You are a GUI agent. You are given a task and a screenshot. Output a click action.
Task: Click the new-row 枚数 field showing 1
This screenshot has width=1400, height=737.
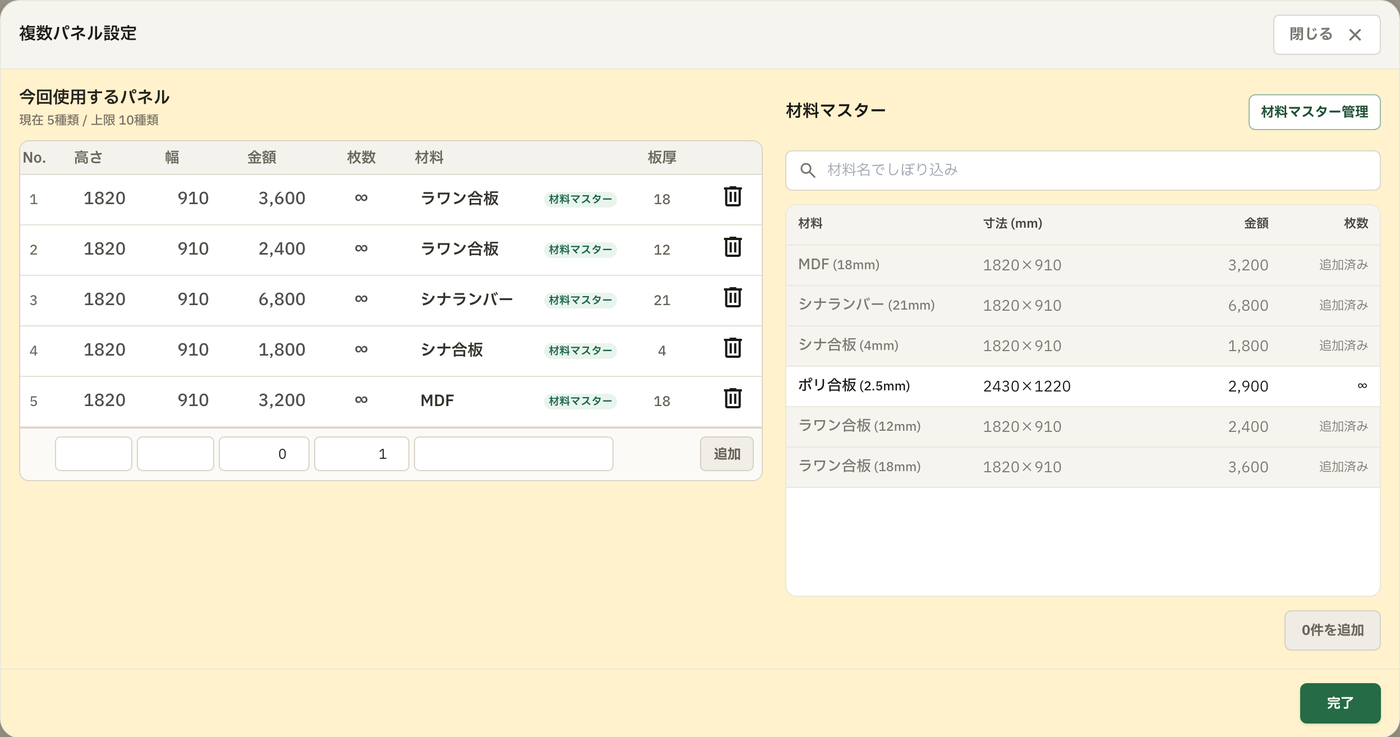coord(361,454)
